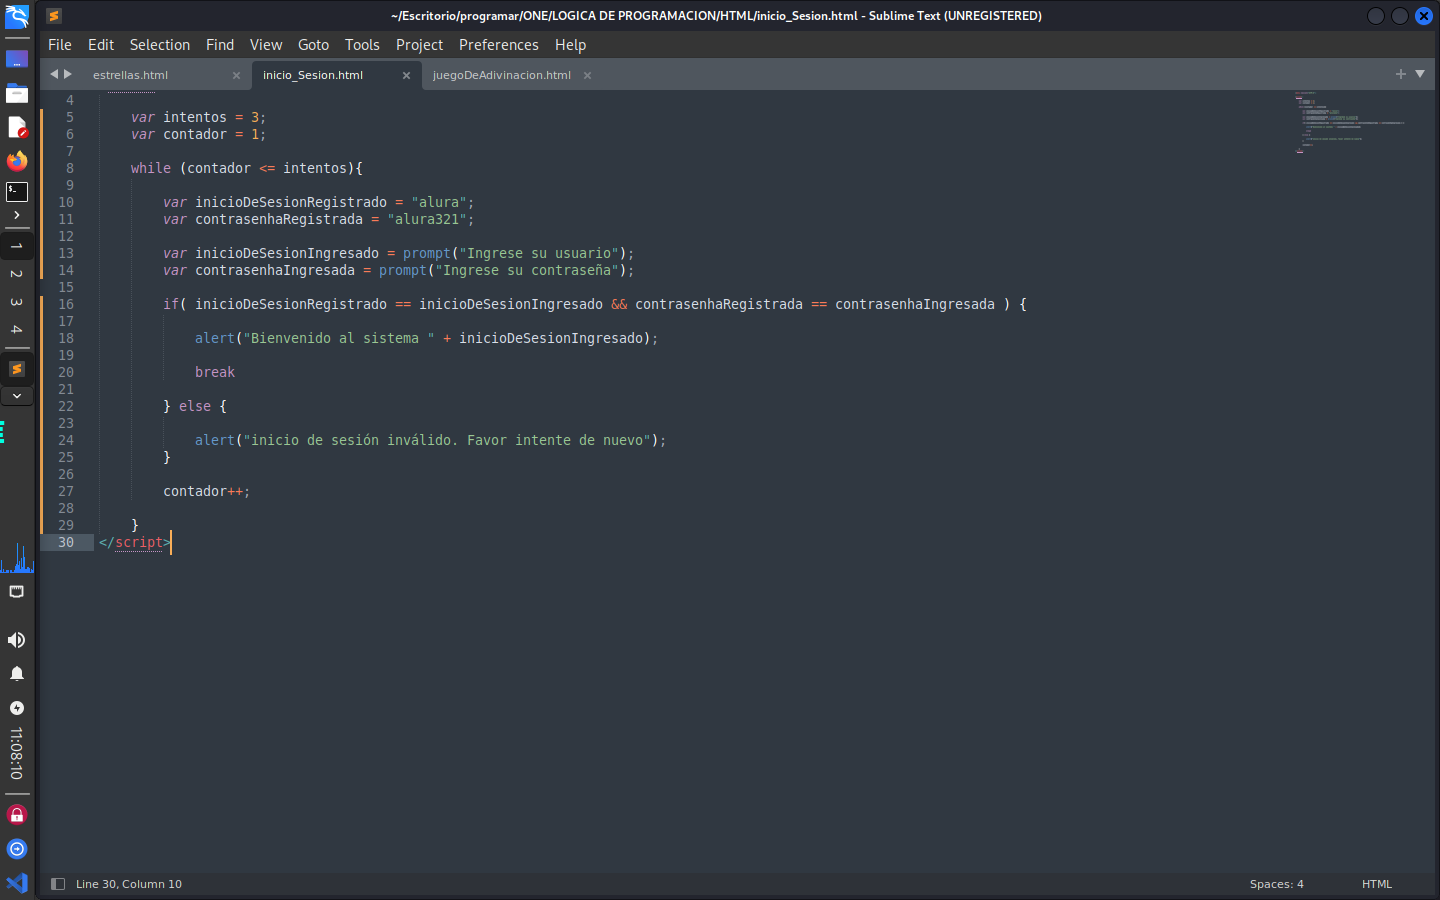1440x900 pixels.
Task: Click the red lock screen icon
Action: click(x=17, y=815)
